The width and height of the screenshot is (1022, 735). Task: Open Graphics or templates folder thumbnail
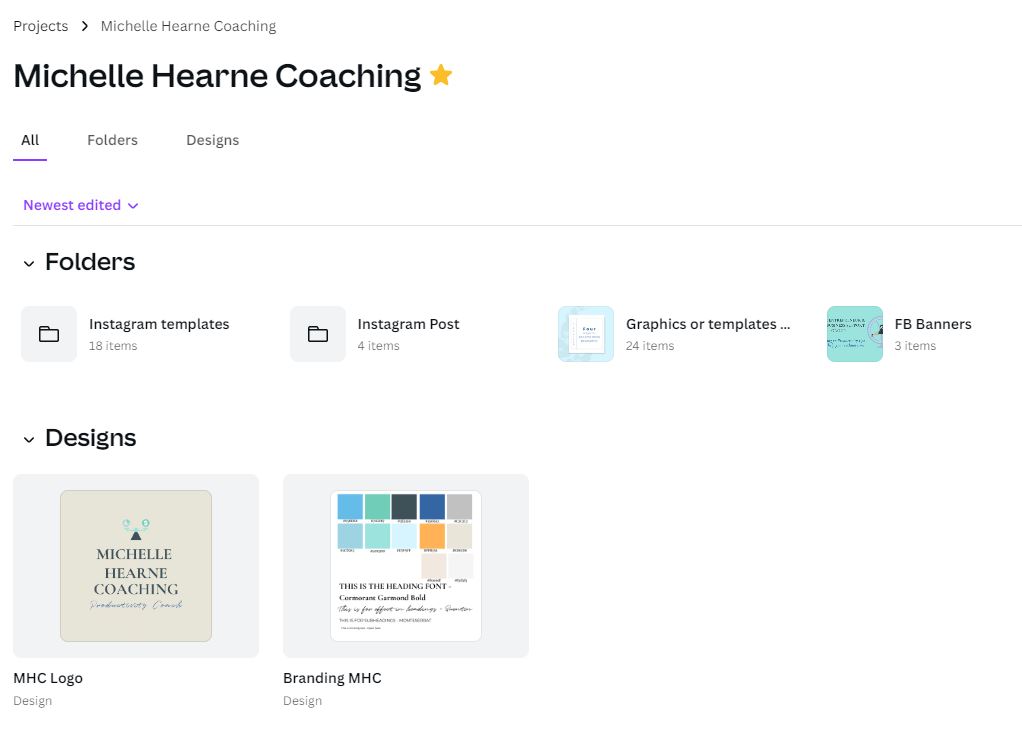tap(586, 334)
